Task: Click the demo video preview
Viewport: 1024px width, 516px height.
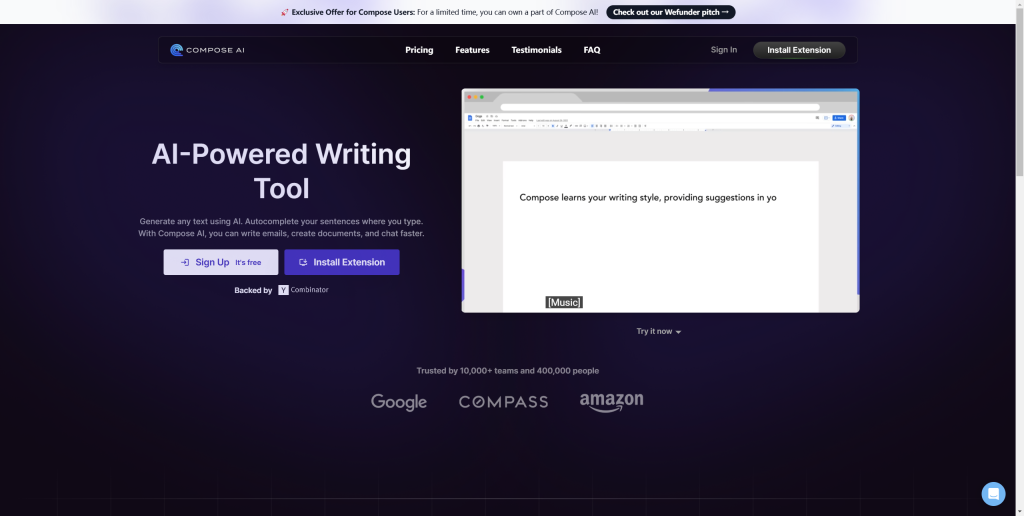Action: pyautogui.click(x=660, y=201)
